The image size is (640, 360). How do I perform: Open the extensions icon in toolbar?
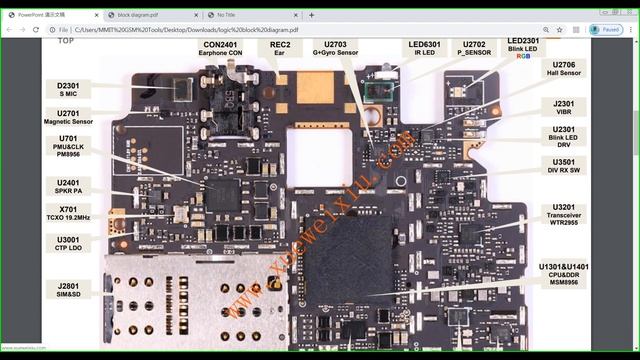(x=576, y=30)
